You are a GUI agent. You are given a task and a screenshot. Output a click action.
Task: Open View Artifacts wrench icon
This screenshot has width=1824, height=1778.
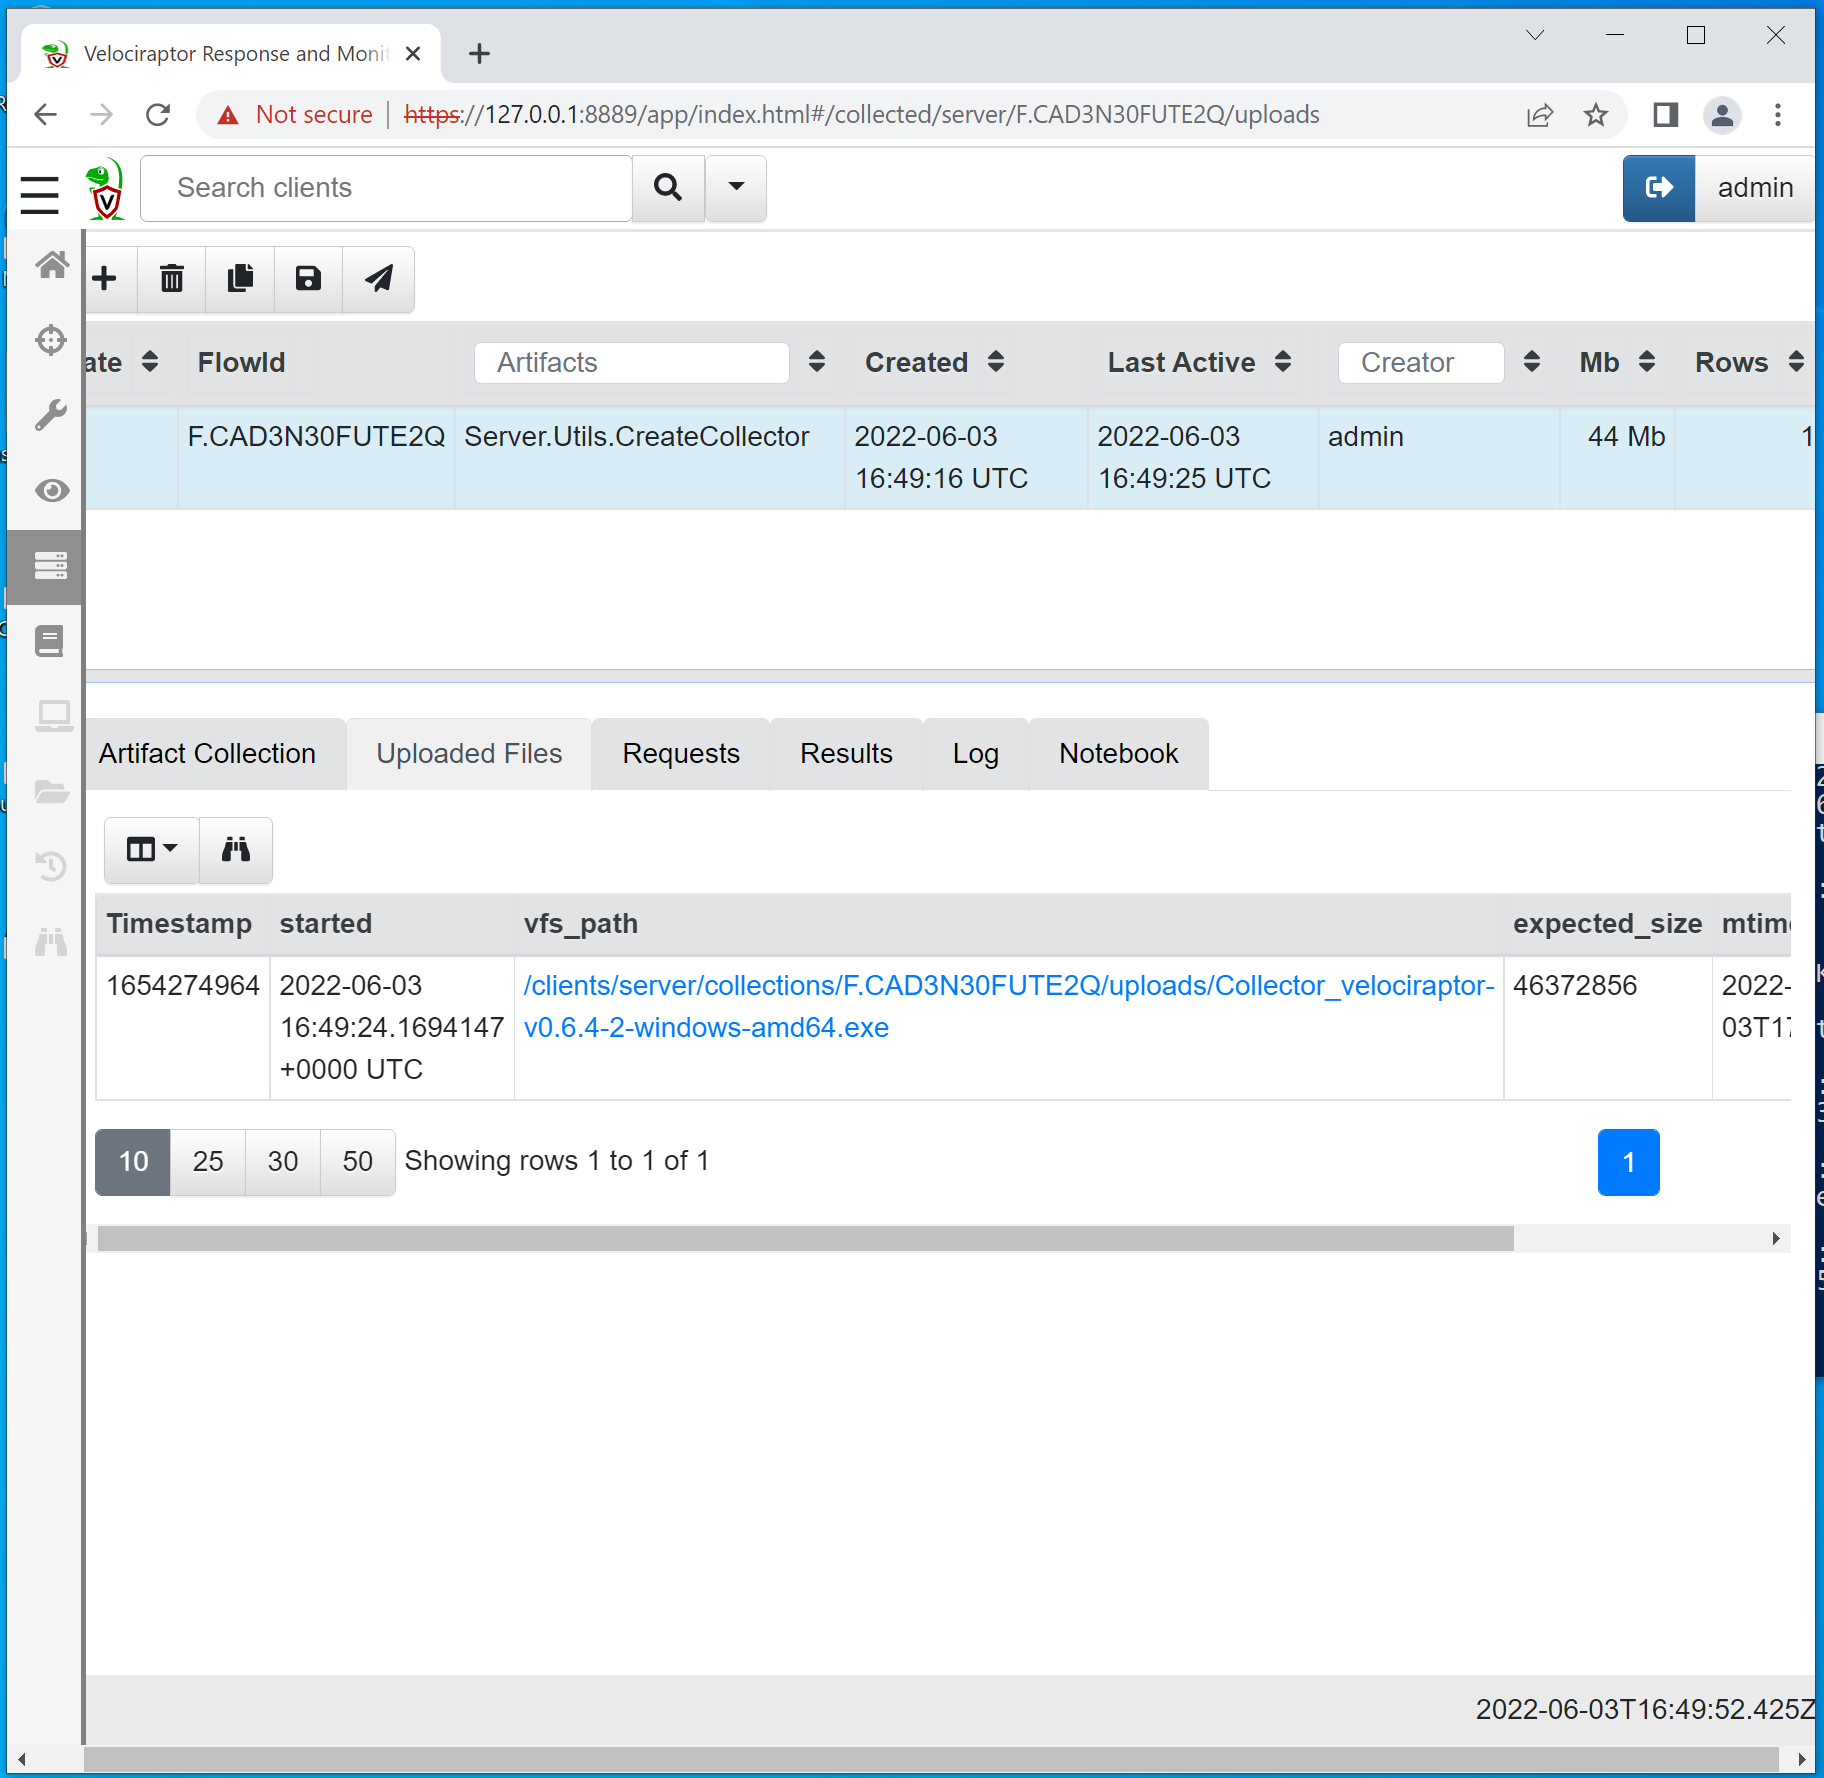pyautogui.click(x=51, y=415)
